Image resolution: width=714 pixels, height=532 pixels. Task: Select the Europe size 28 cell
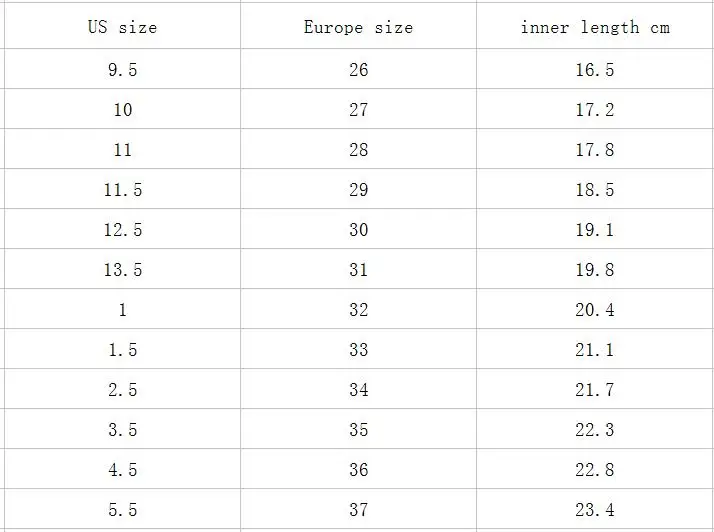pos(358,149)
